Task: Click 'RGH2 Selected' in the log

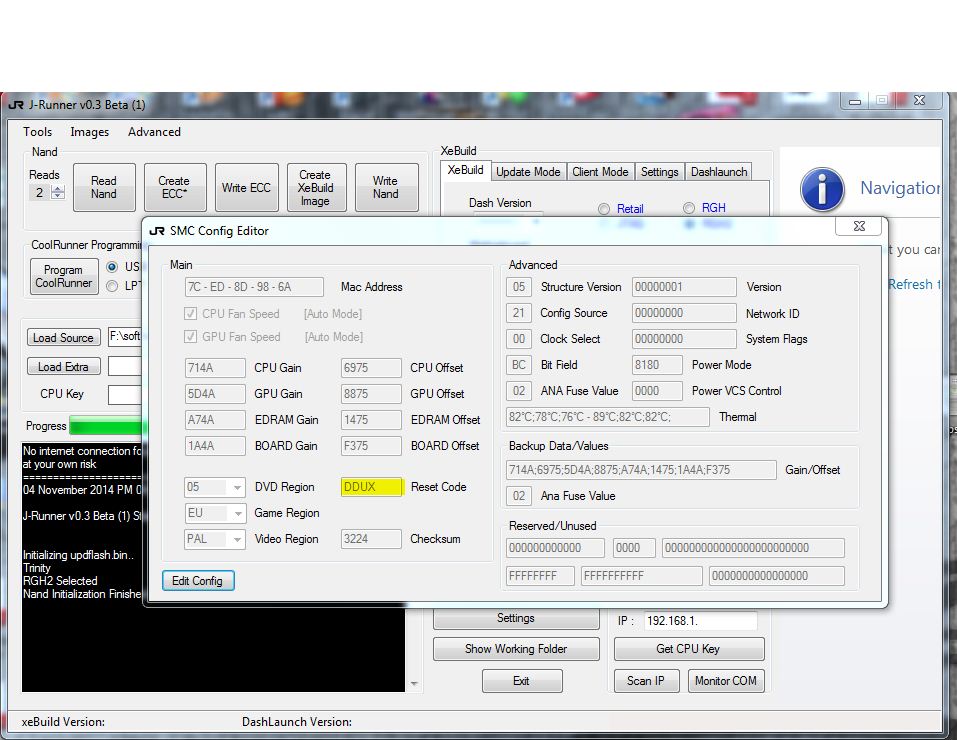Action: 60,581
